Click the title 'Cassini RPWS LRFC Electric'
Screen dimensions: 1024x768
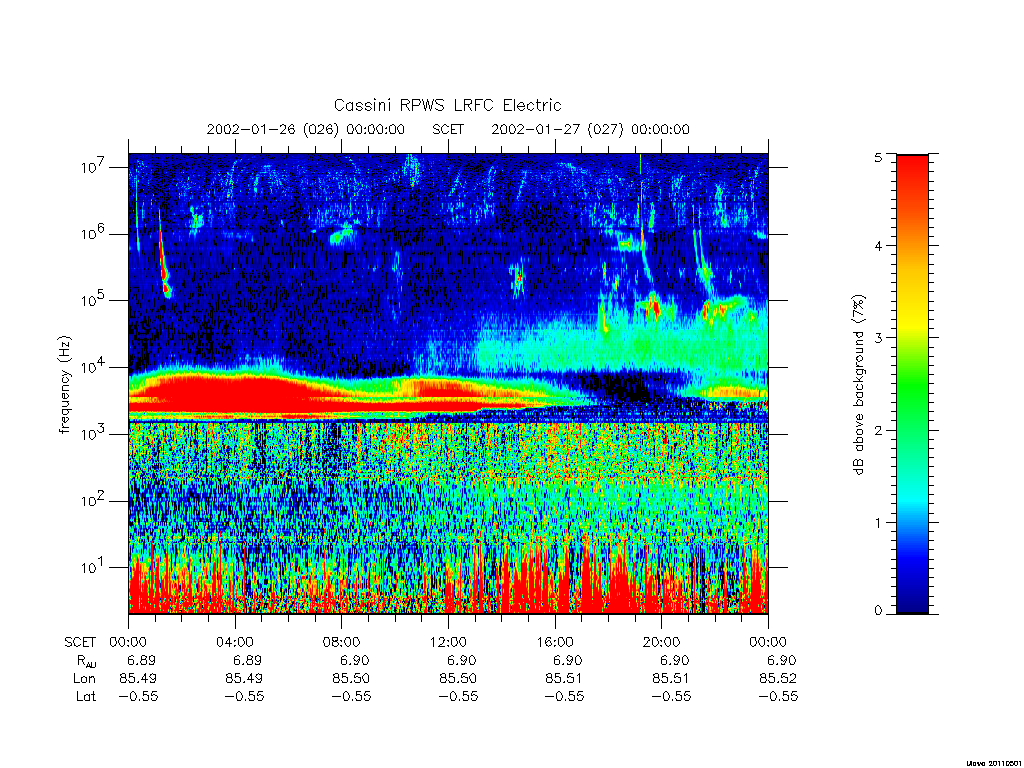[x=447, y=105]
